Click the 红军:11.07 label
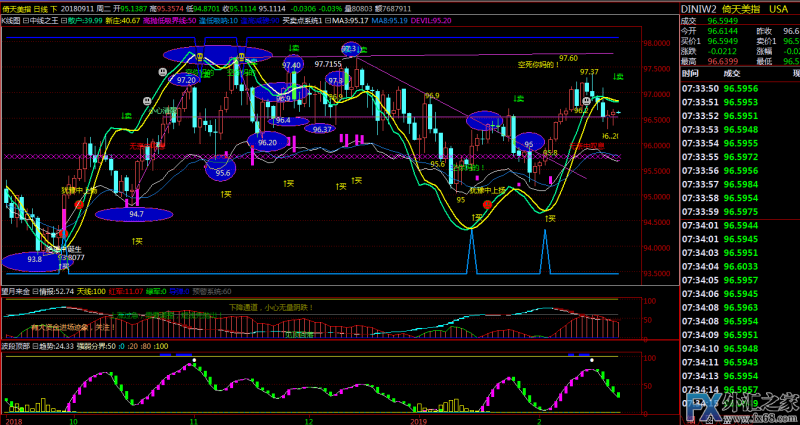Image resolution: width=800 pixels, height=425 pixels. 126,291
